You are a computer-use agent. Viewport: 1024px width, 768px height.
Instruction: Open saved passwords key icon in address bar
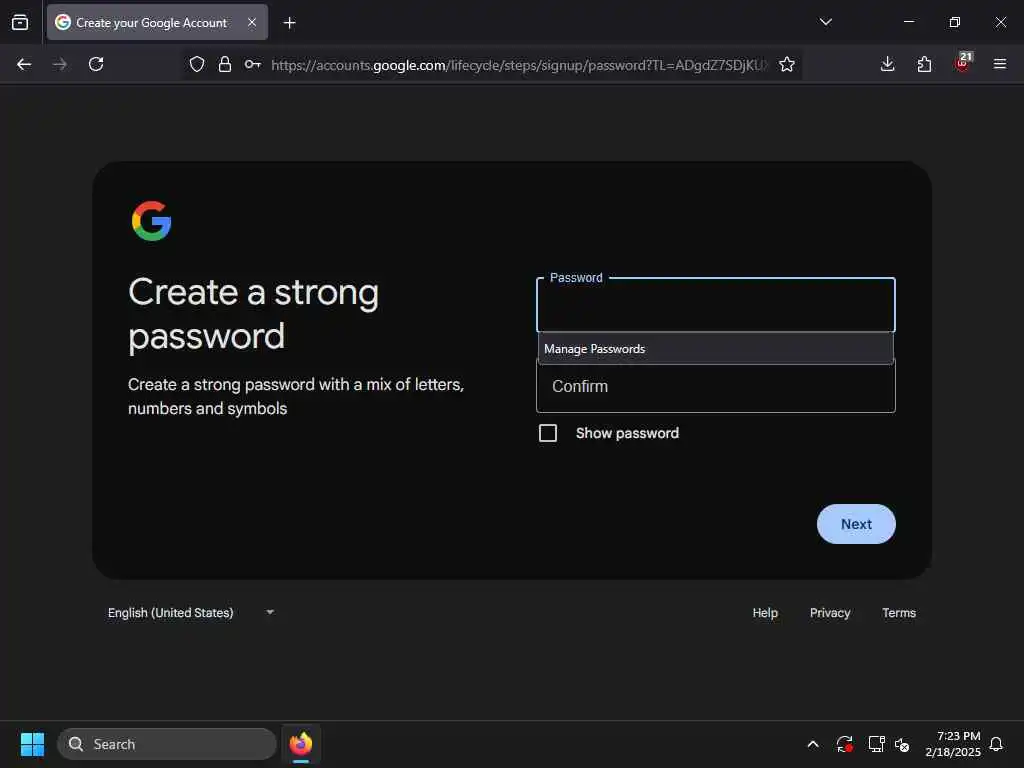pyautogui.click(x=253, y=64)
